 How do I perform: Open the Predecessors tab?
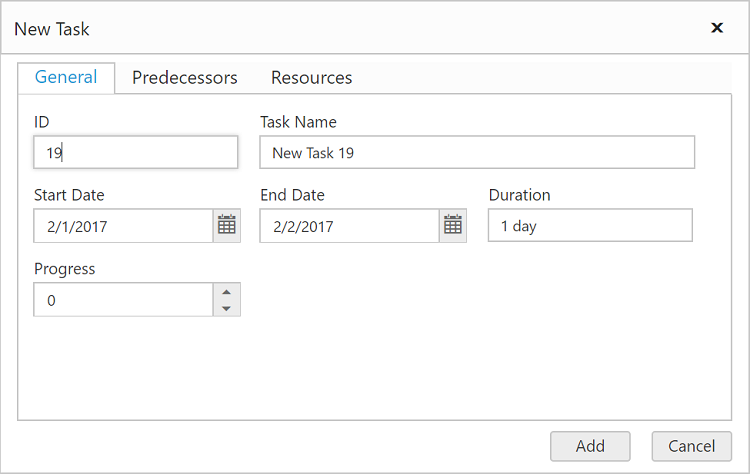pyautogui.click(x=185, y=78)
